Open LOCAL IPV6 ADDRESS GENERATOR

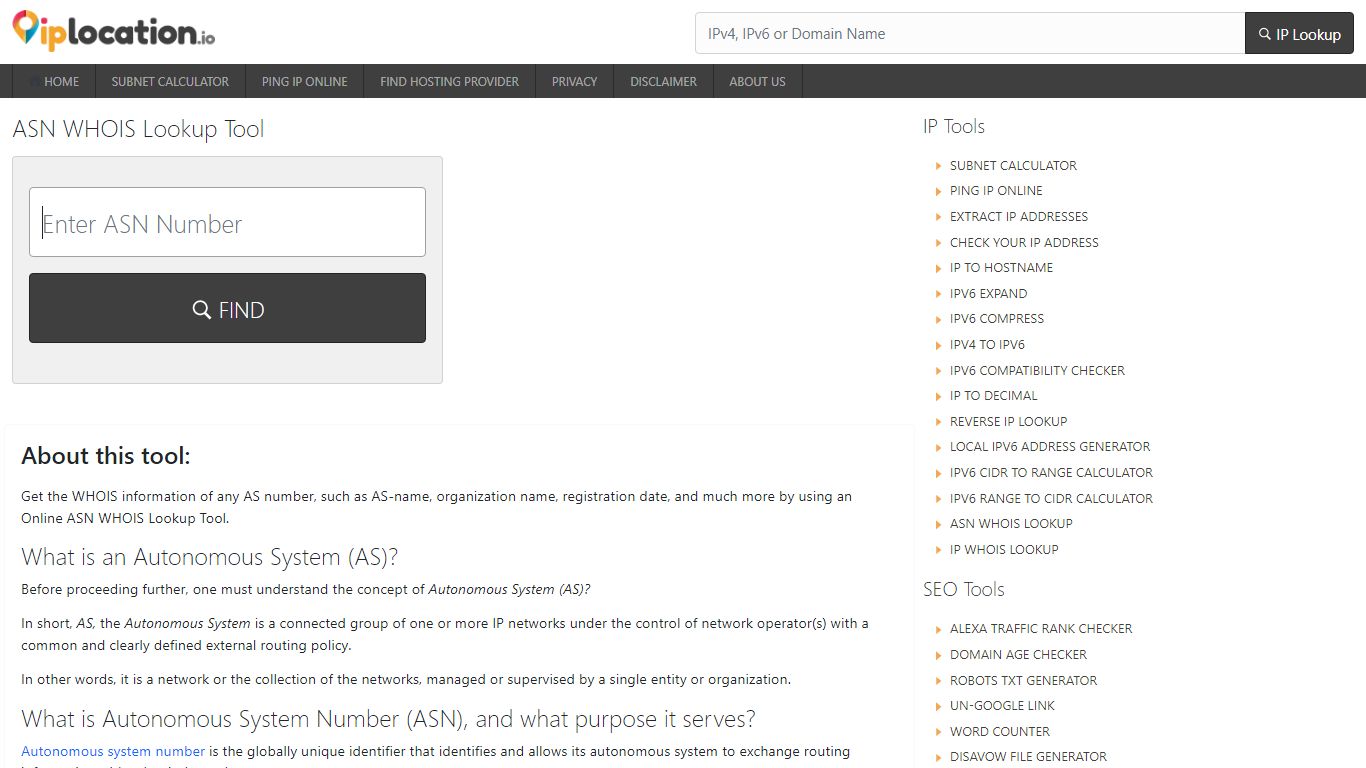(x=1050, y=447)
